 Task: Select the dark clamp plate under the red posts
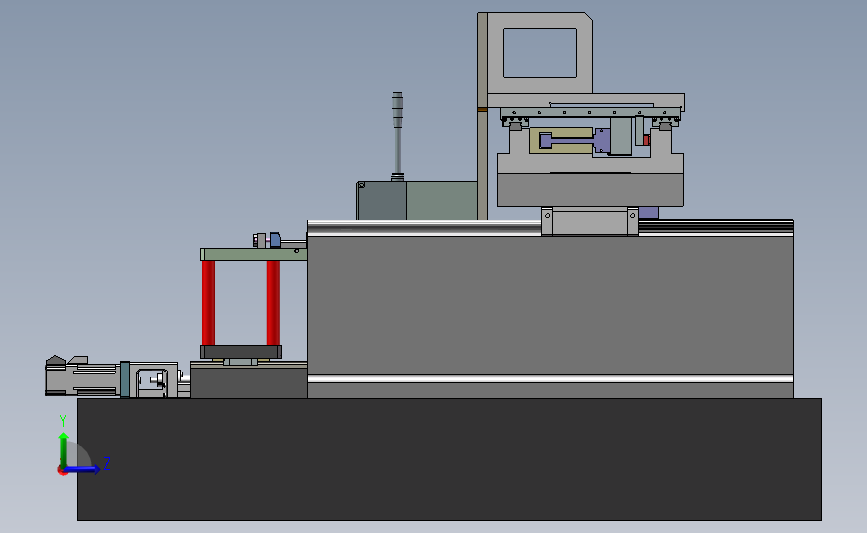(x=241, y=352)
